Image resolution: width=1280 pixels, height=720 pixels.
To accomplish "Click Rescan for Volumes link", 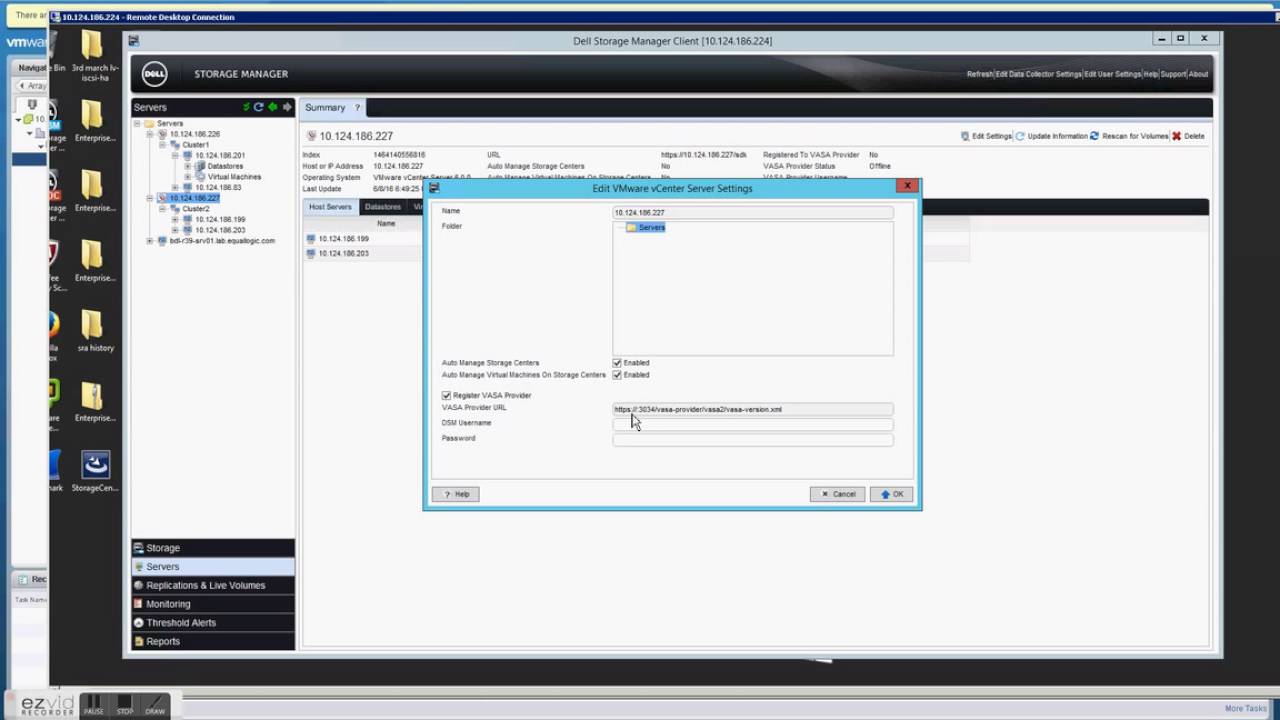I will click(x=1135, y=136).
